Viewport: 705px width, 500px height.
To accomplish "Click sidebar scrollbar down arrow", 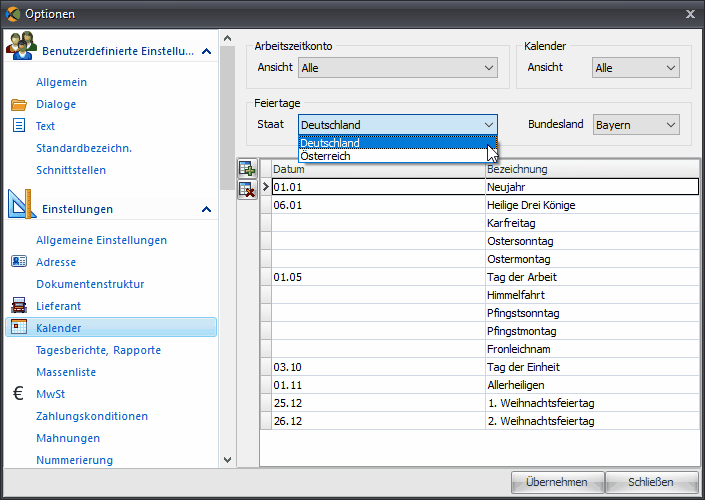I will click(228, 460).
